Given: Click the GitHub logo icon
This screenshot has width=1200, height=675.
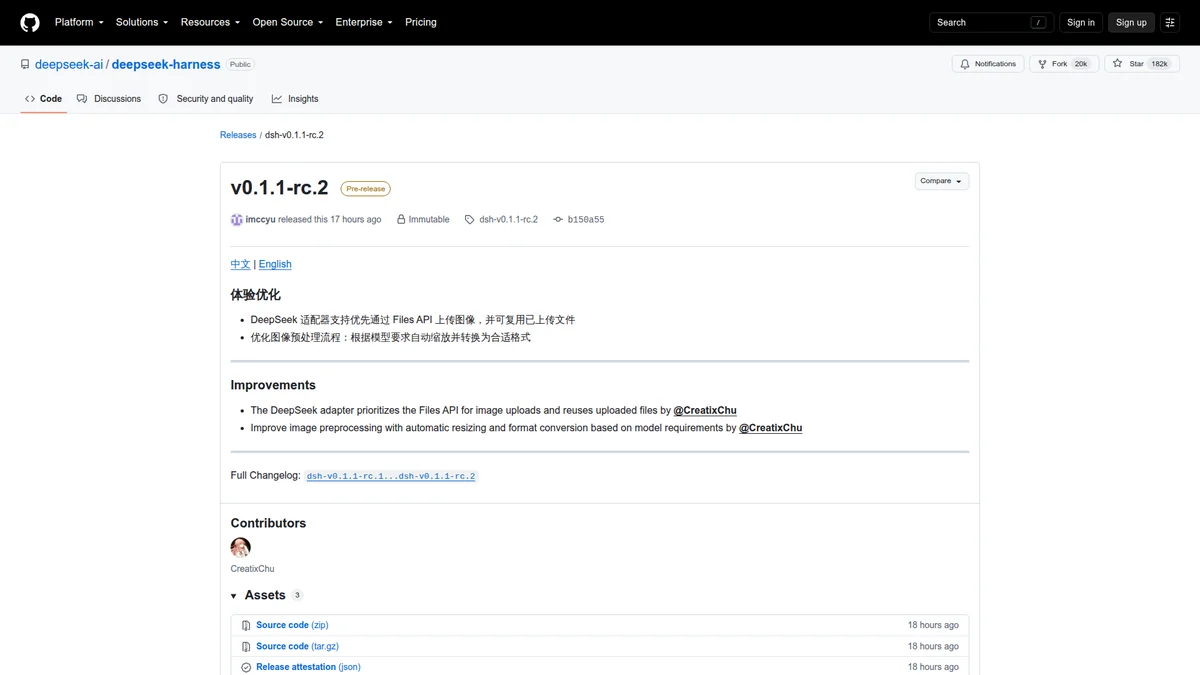Looking at the screenshot, I should click(30, 22).
